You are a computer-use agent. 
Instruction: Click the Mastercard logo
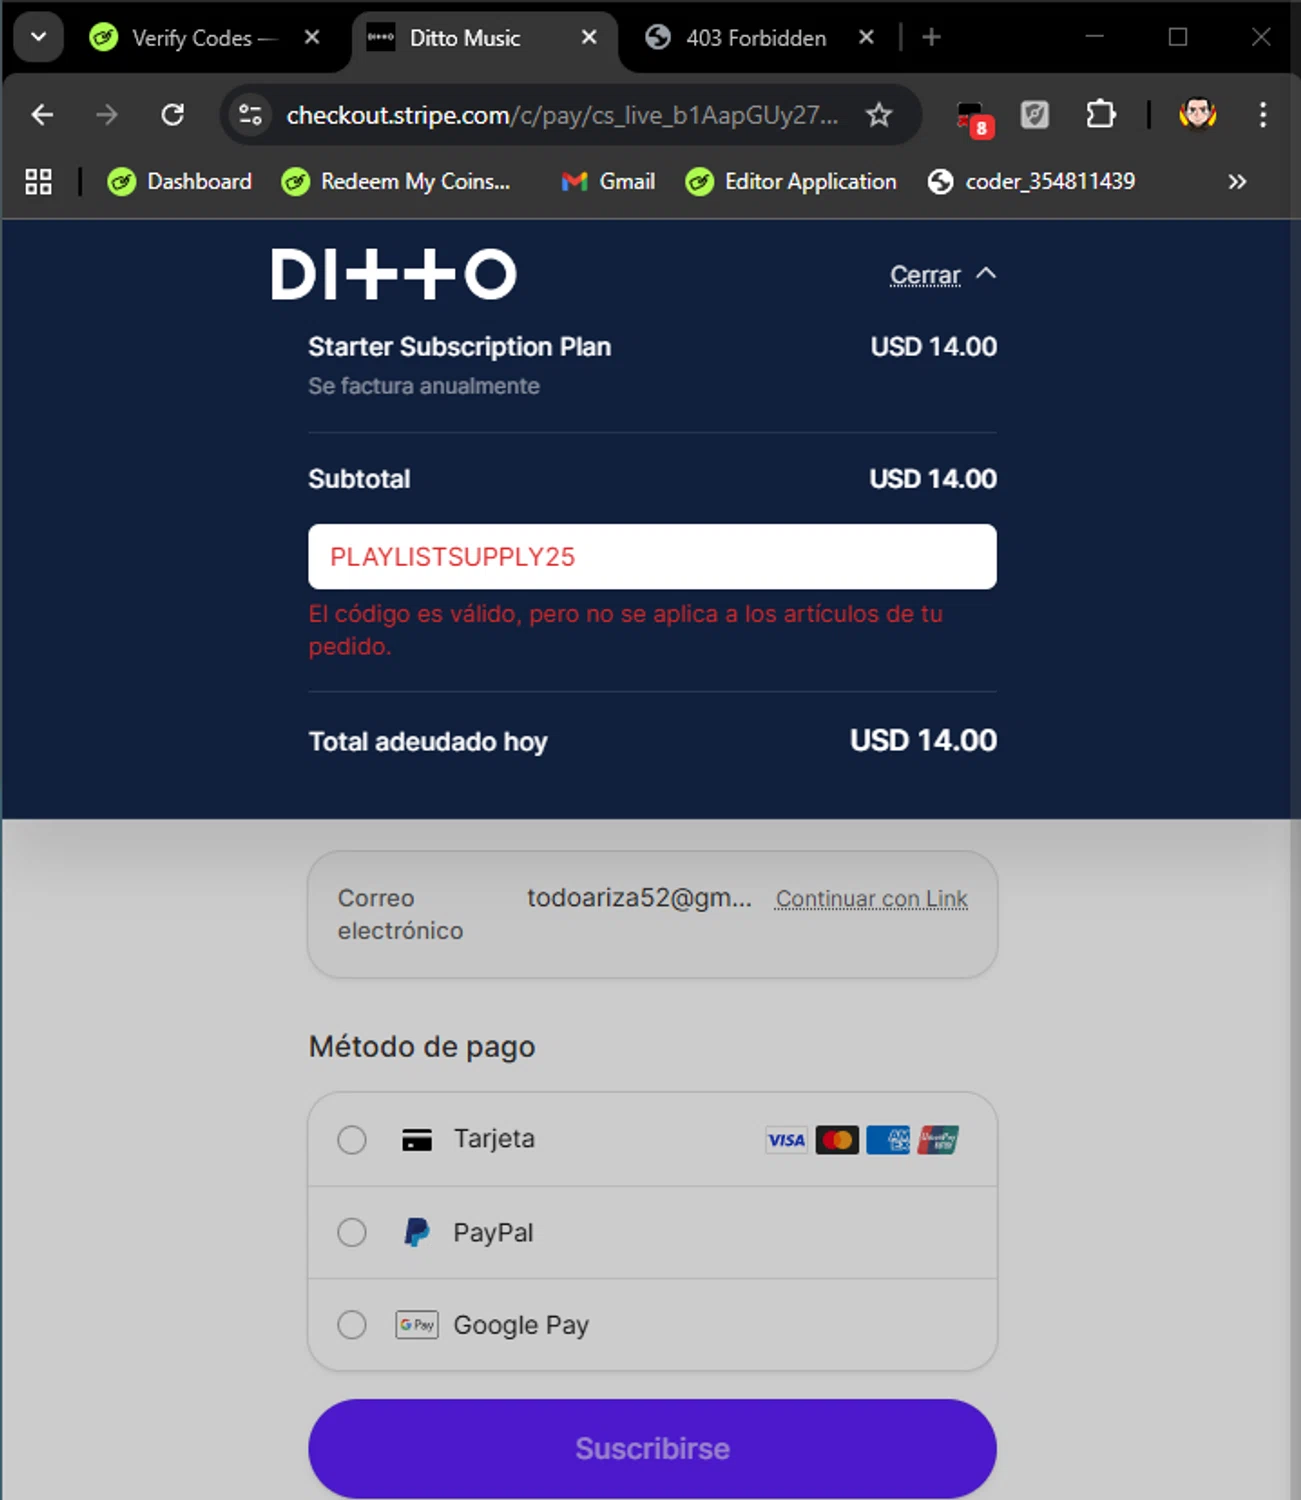(x=837, y=1140)
